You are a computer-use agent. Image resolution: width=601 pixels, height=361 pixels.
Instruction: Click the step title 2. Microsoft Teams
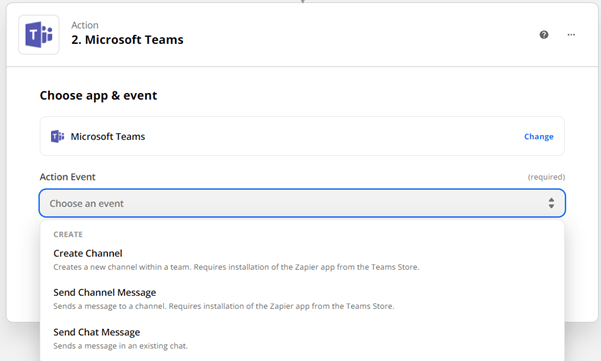127,40
